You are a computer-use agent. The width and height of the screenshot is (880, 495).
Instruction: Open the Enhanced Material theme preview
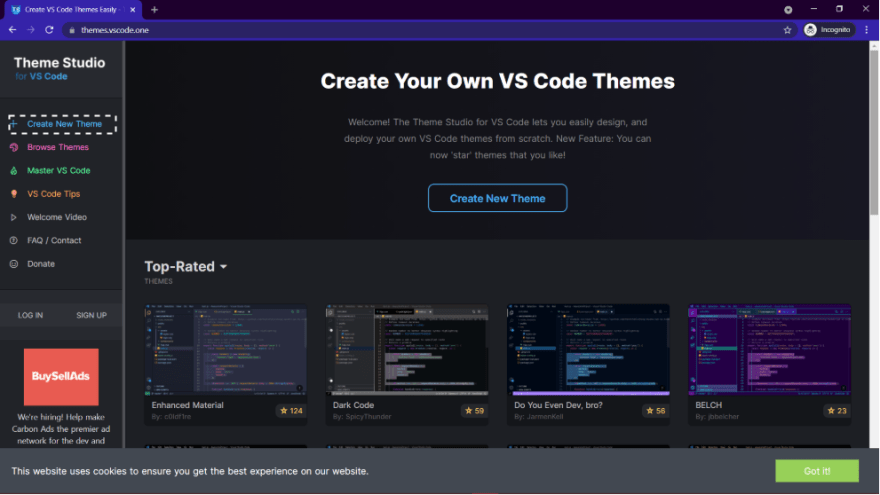pyautogui.click(x=226, y=350)
